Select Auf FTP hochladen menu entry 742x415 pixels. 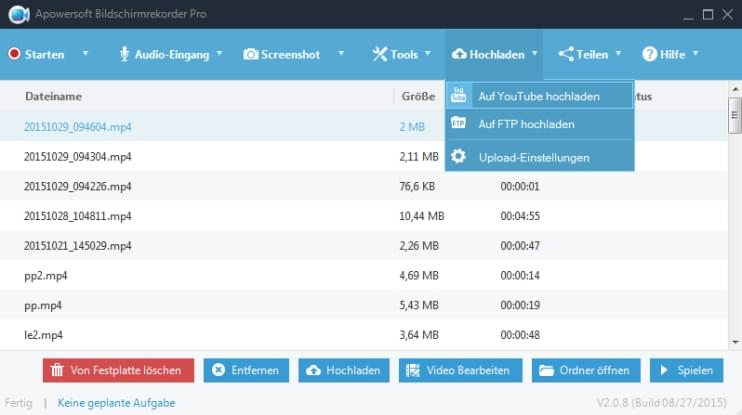(526, 125)
